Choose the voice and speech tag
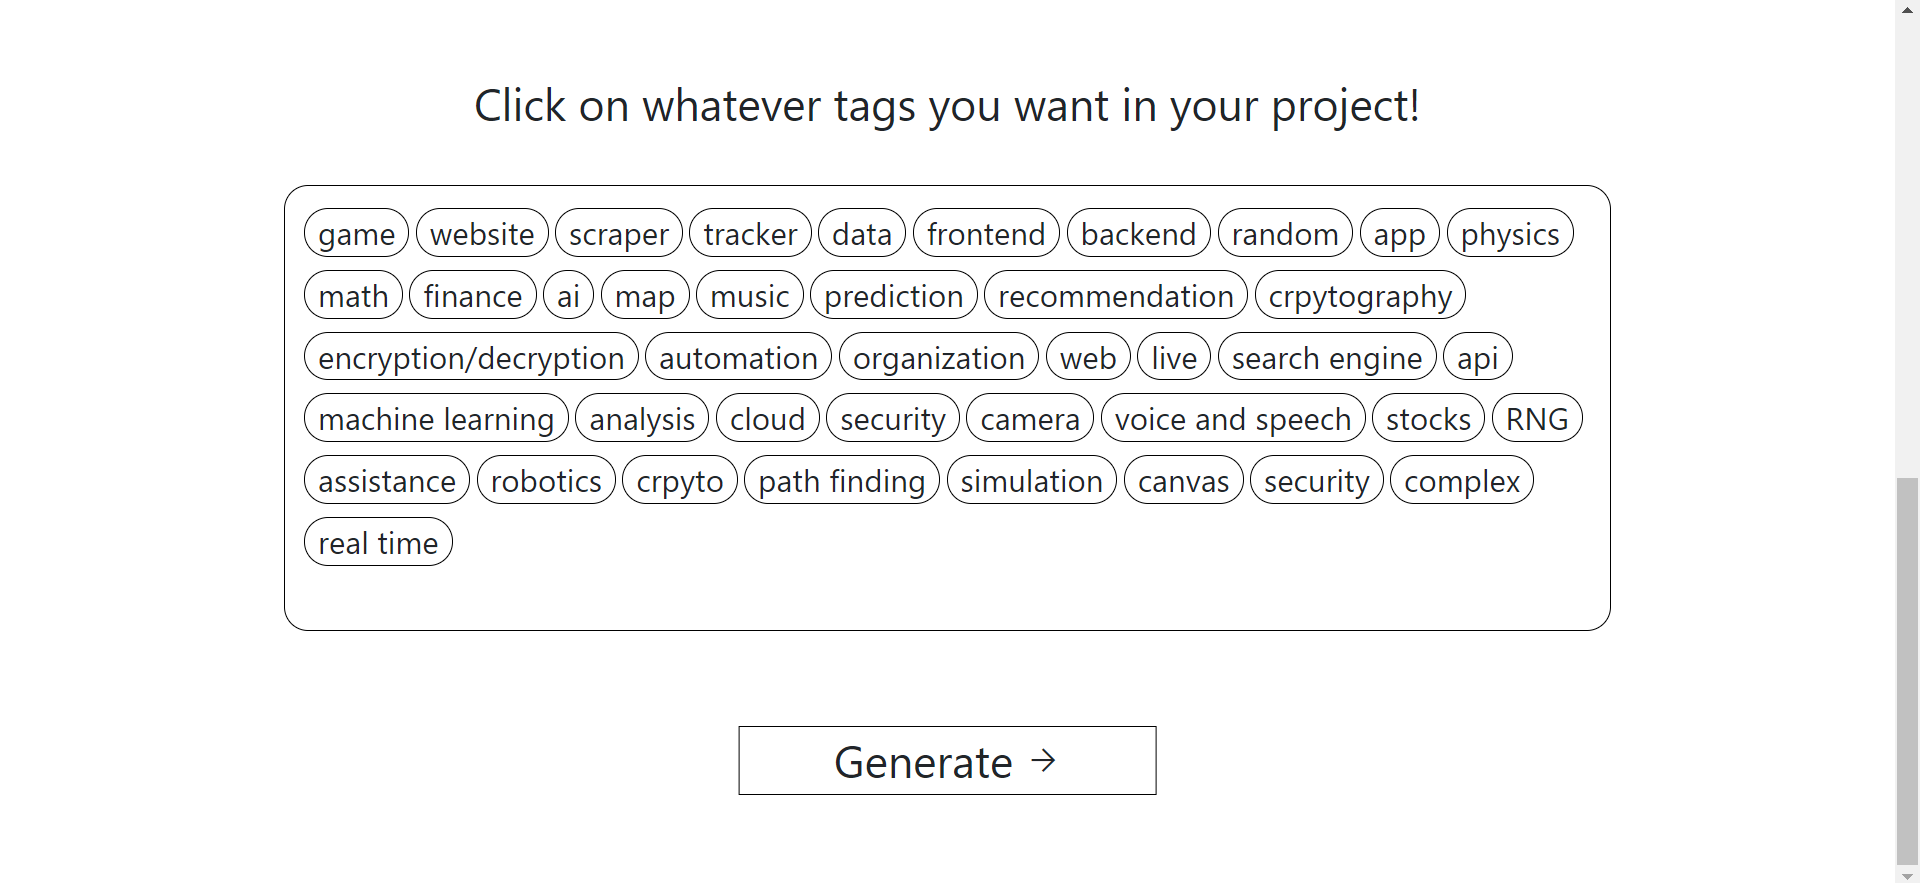Image resolution: width=1920 pixels, height=883 pixels. (1232, 419)
